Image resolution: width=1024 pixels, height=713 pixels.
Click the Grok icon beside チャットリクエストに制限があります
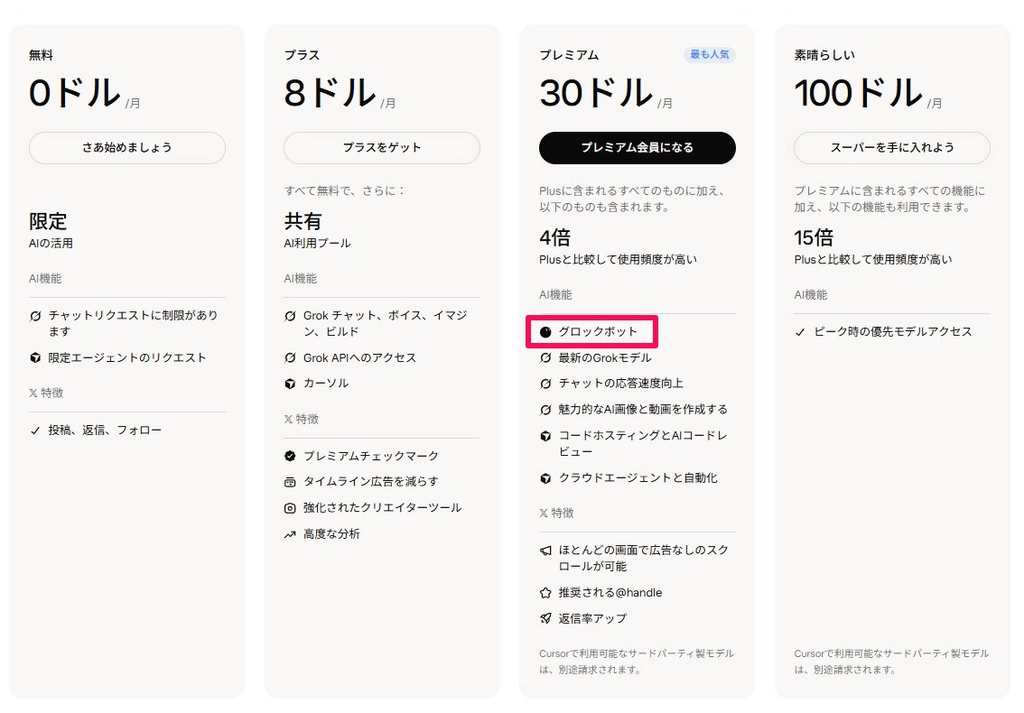tap(35, 316)
